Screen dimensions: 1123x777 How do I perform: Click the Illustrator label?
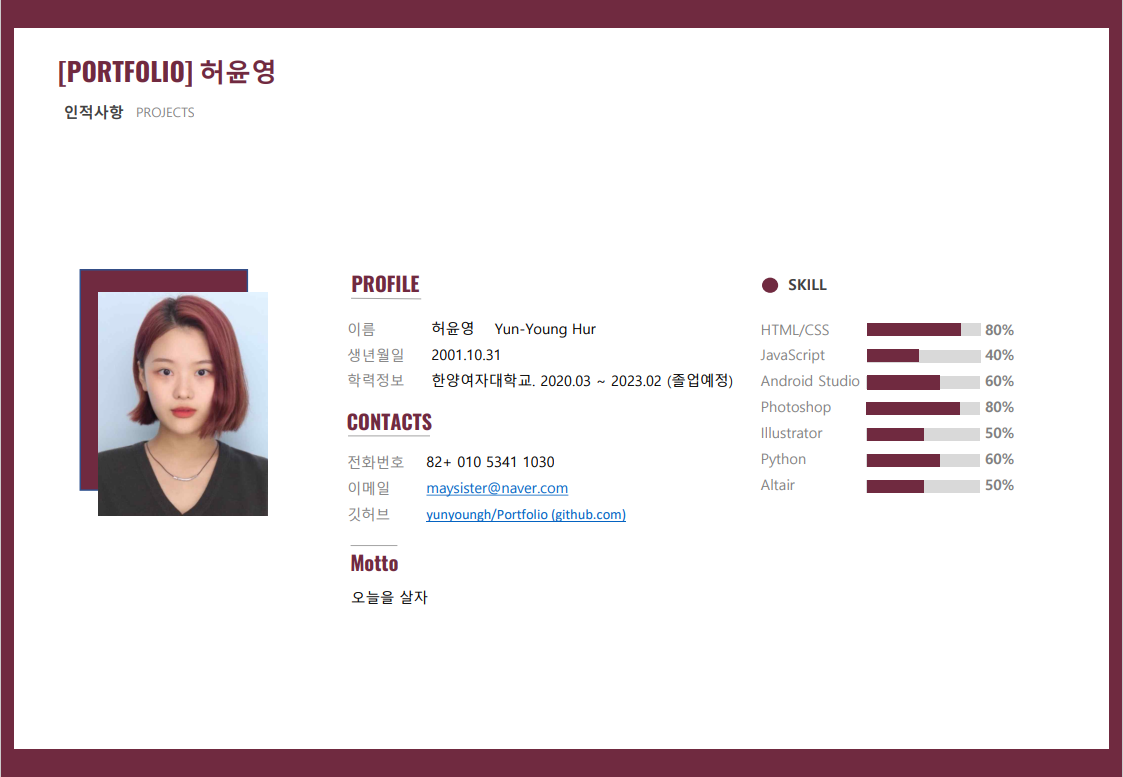791,433
